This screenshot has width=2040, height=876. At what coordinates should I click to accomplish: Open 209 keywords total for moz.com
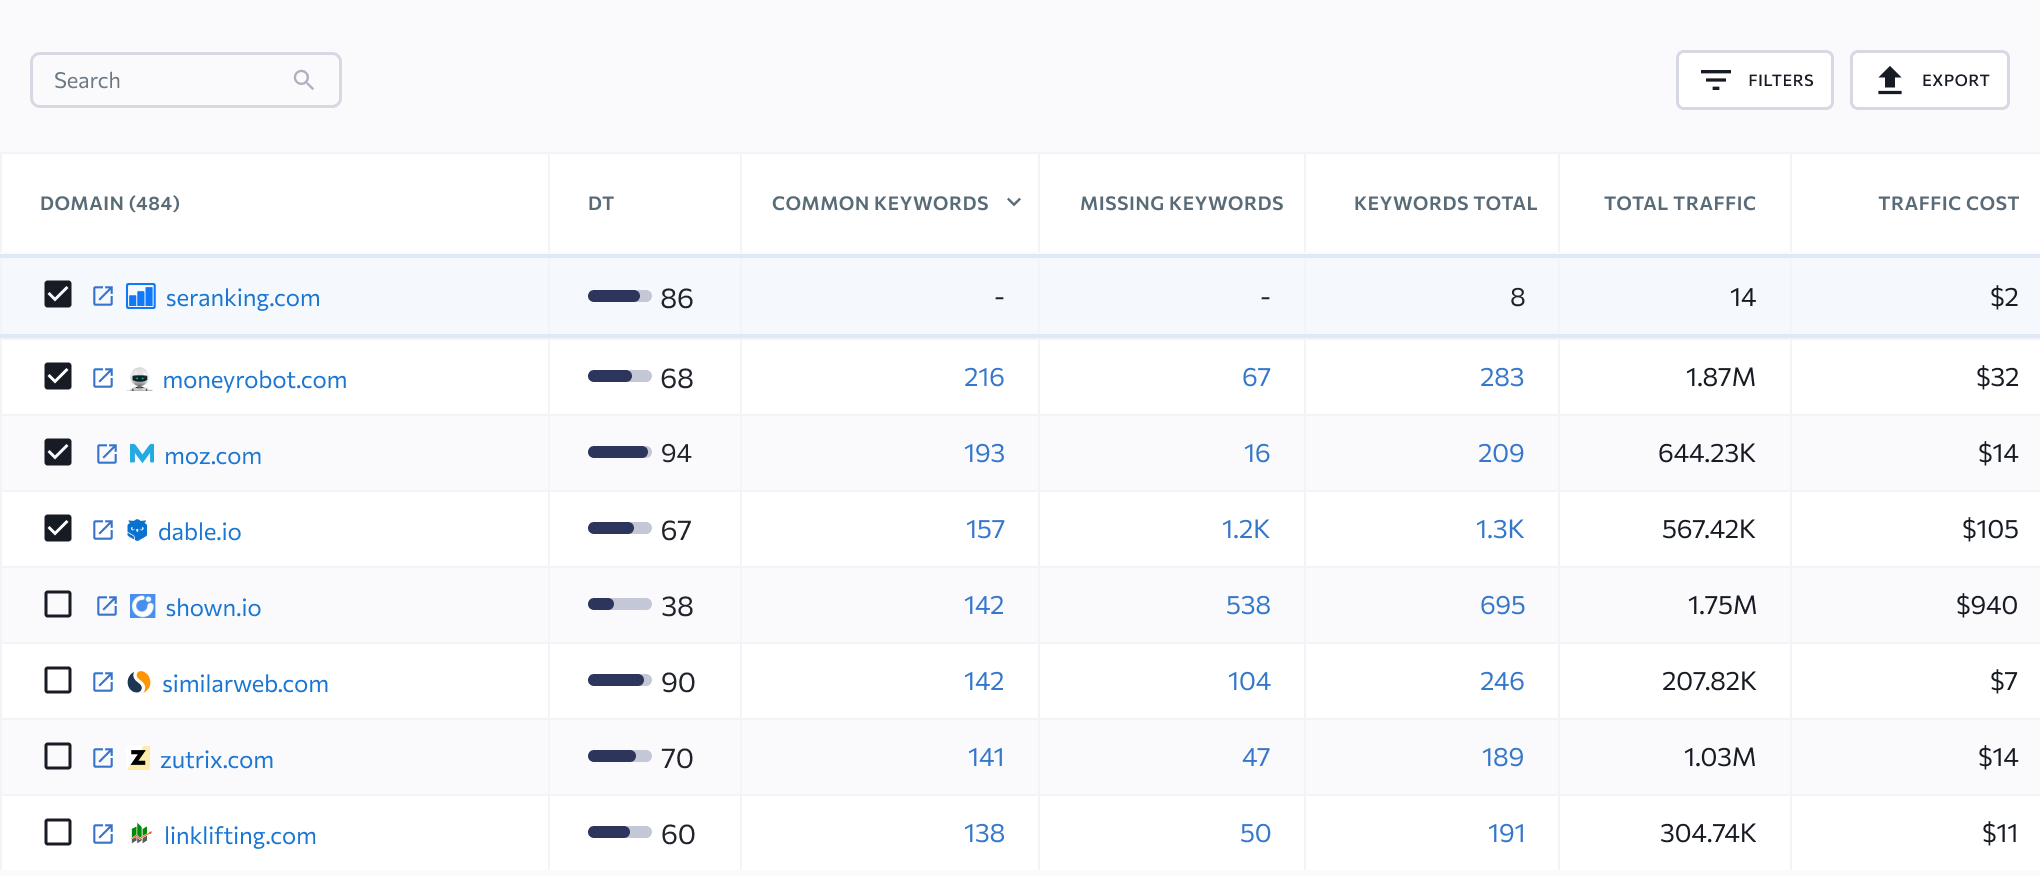1501,453
